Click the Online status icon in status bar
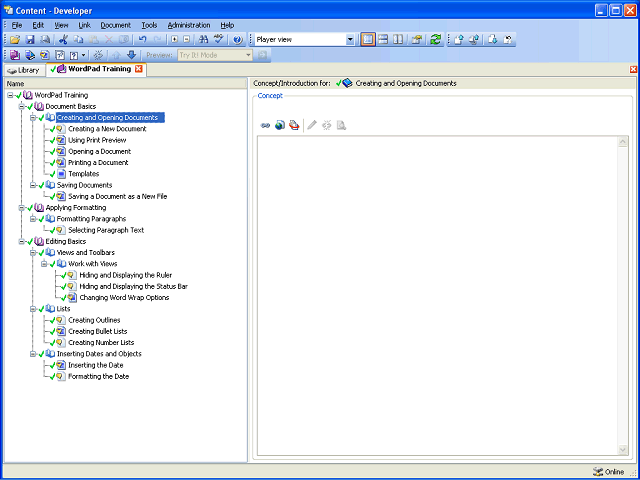The height and width of the screenshot is (480, 640). [598, 472]
